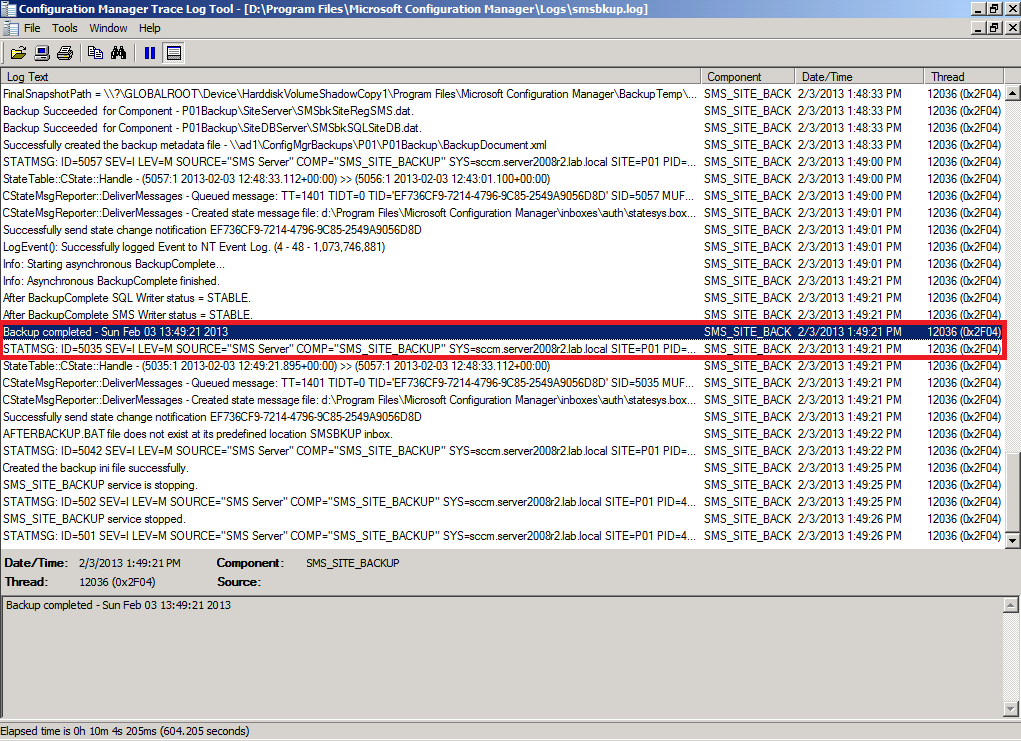The height and width of the screenshot is (741, 1021).
Task: Select the SMSbkSQLSiteDB.dat backup succeeded line
Action: click(502, 128)
